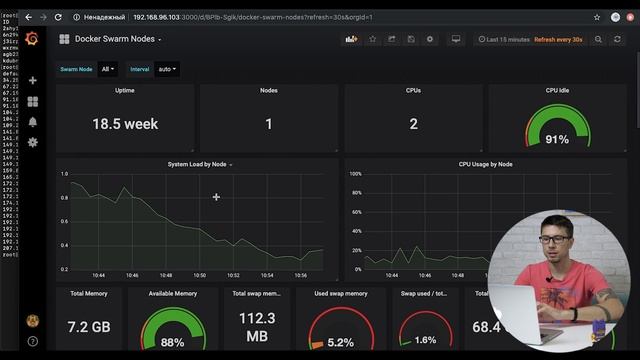The width and height of the screenshot is (640, 360).
Task: Click the CPUs panel title
Action: click(413, 90)
